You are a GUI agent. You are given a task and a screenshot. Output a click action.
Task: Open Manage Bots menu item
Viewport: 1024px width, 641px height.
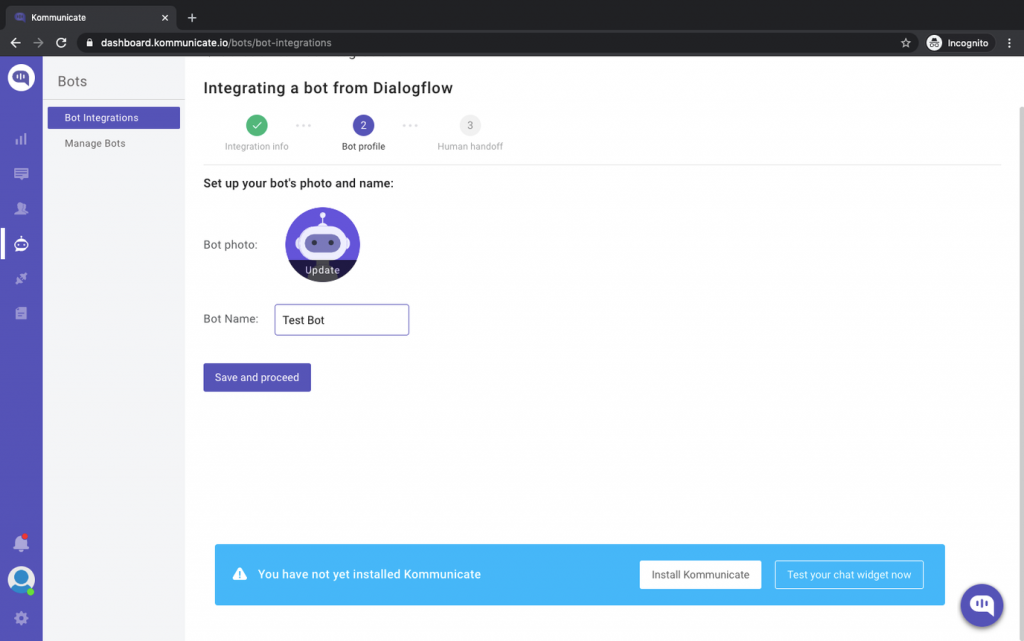point(95,143)
